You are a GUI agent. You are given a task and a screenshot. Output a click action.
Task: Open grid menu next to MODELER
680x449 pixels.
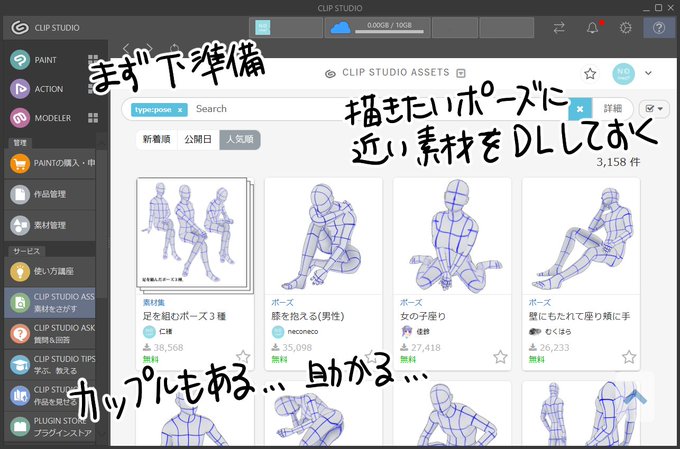(x=93, y=118)
